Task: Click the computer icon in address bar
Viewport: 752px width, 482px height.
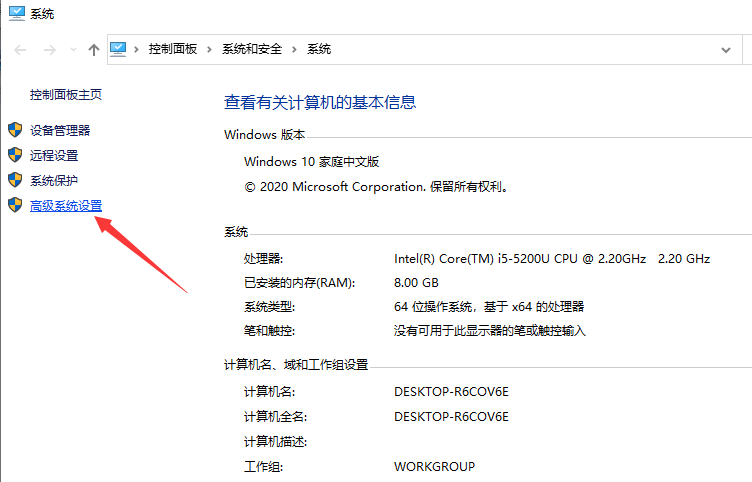Action: click(x=118, y=49)
